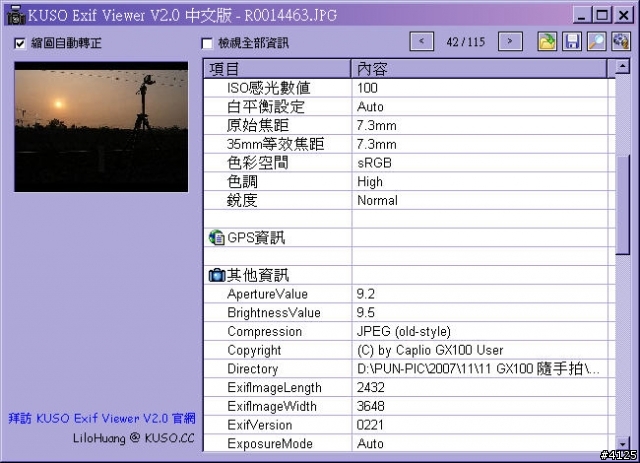Click the 項目 column header
This screenshot has width=640, height=463.
pyautogui.click(x=277, y=69)
